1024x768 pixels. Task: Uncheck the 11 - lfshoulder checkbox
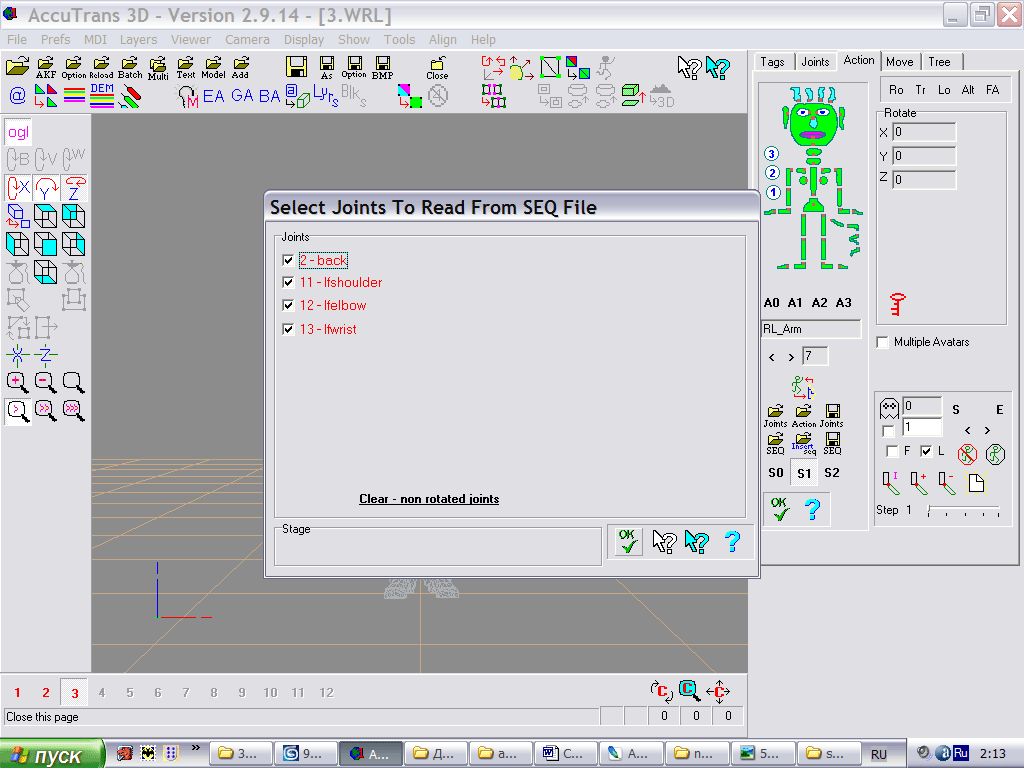[288, 282]
